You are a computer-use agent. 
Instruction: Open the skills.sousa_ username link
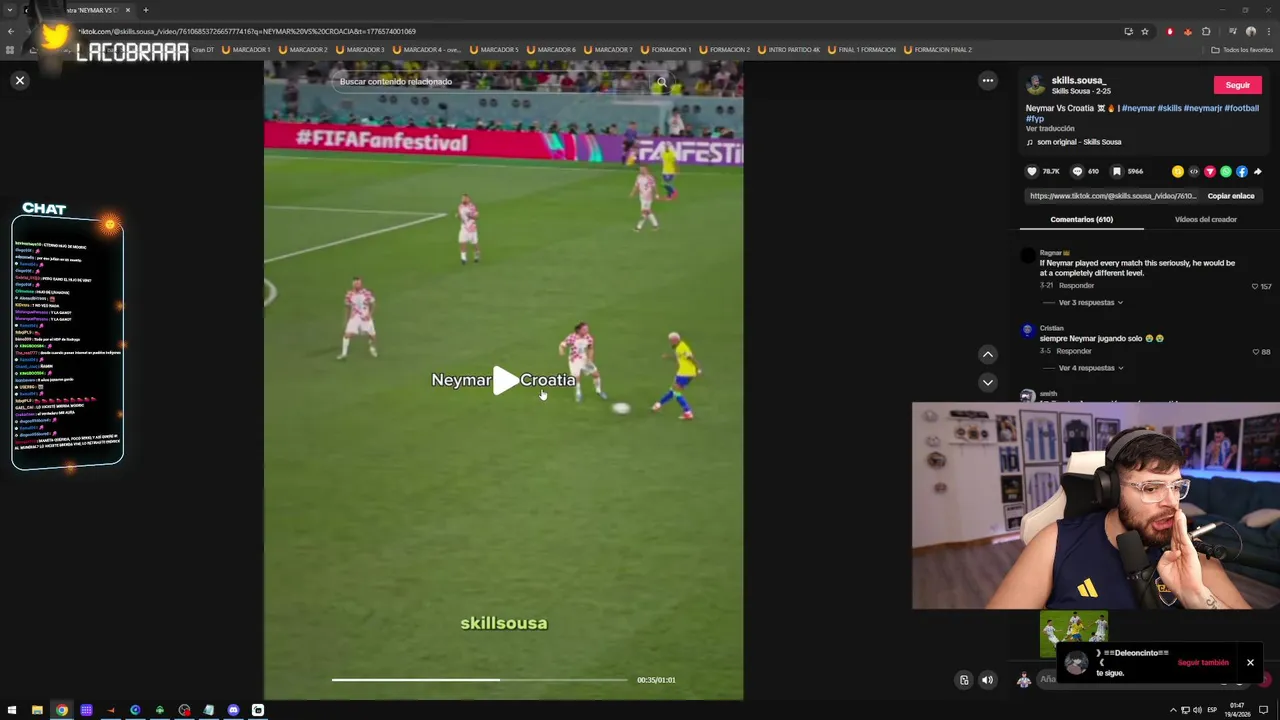(x=1078, y=80)
